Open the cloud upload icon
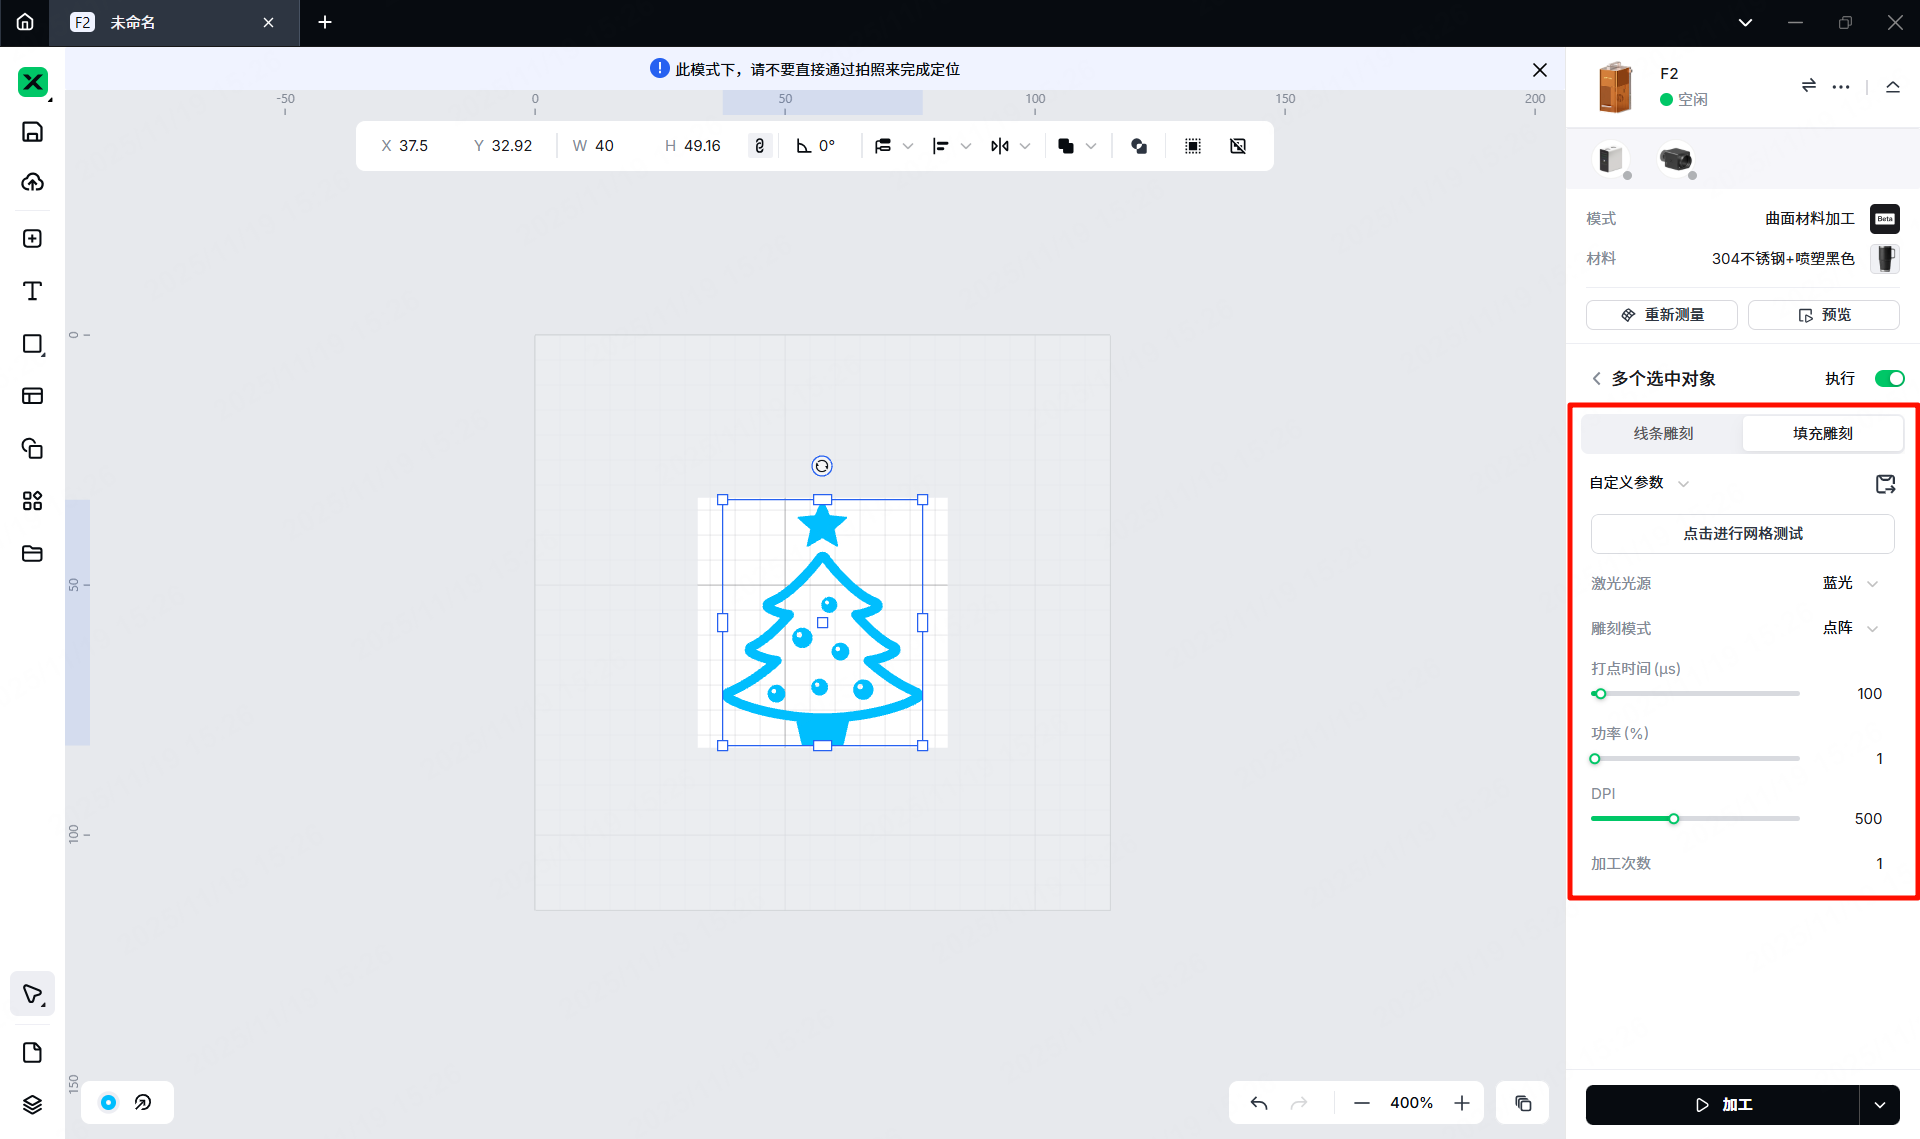1920x1139 pixels. point(32,182)
